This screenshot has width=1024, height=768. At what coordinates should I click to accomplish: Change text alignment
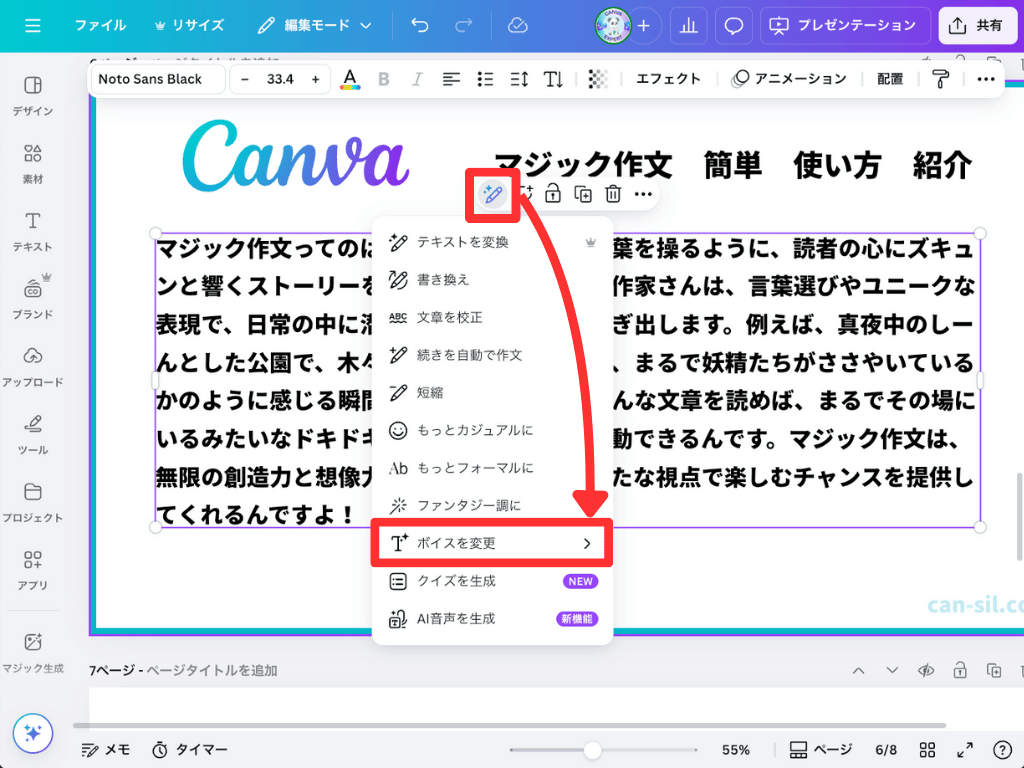451,79
